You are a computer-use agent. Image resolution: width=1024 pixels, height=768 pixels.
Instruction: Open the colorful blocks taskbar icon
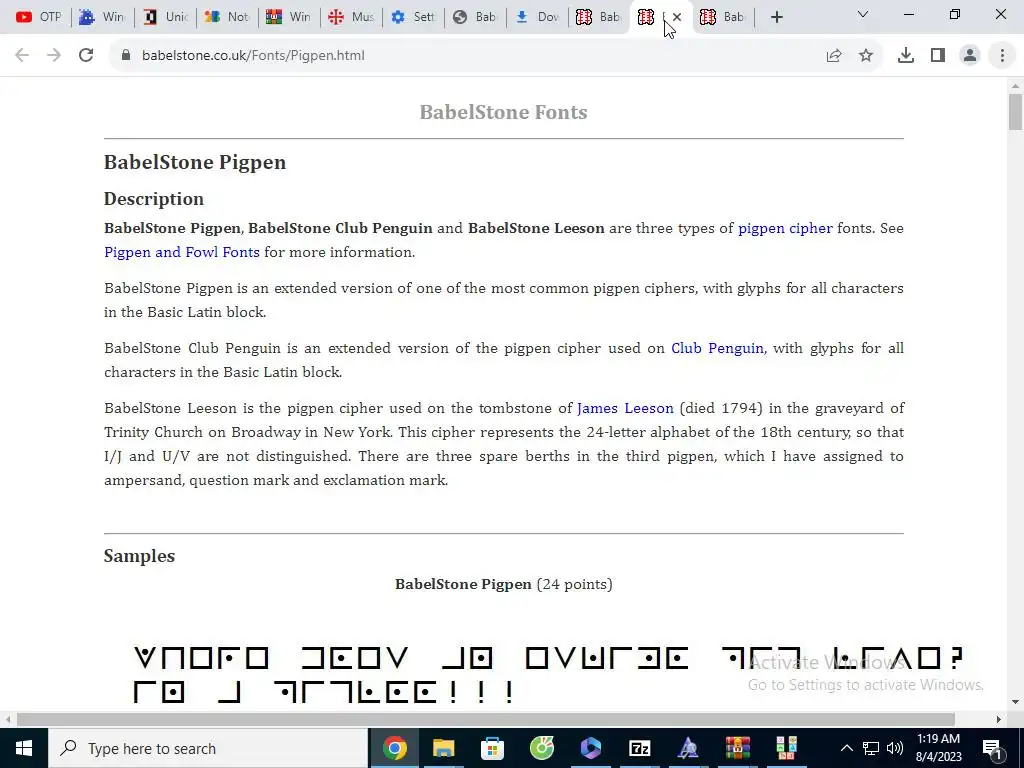point(786,748)
